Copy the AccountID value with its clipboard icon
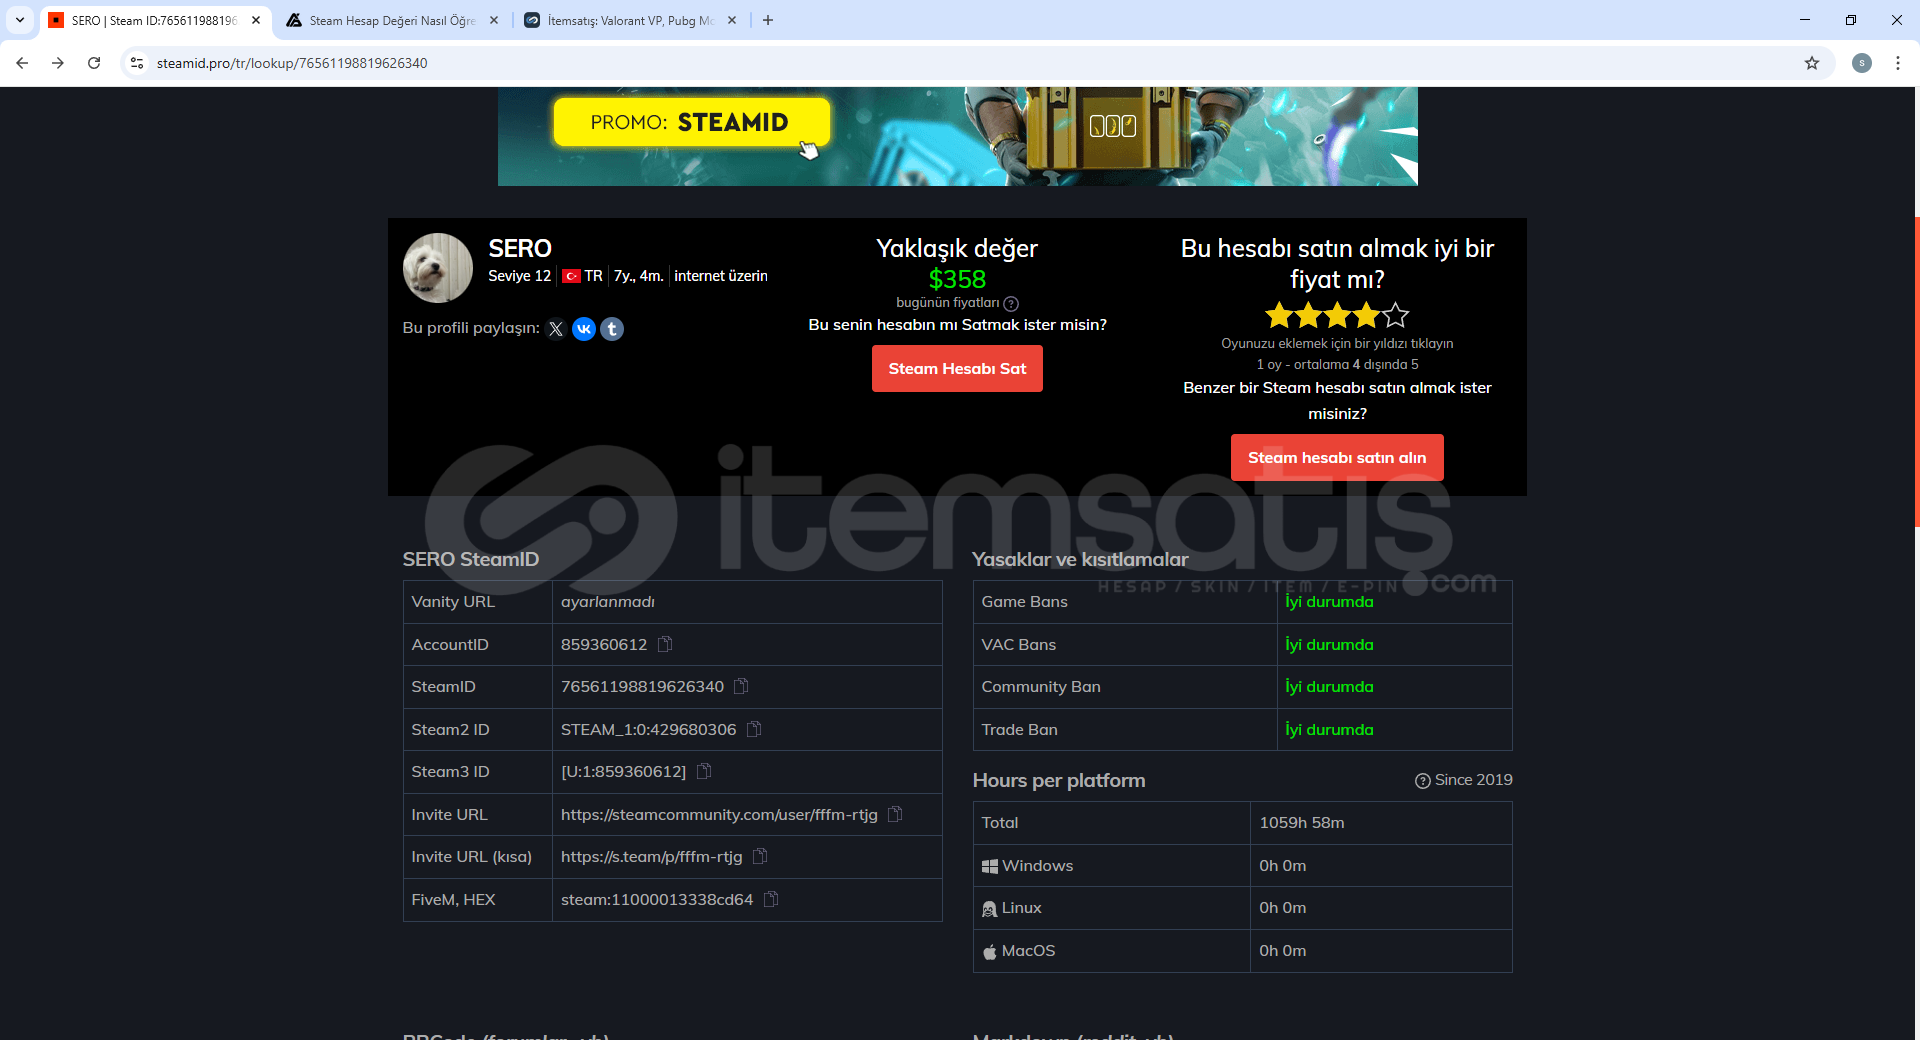 coord(665,644)
